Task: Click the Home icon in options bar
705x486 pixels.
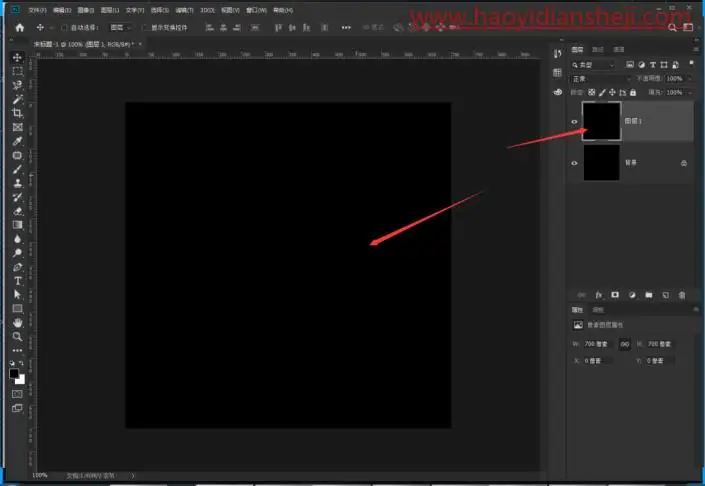Action: (19, 27)
